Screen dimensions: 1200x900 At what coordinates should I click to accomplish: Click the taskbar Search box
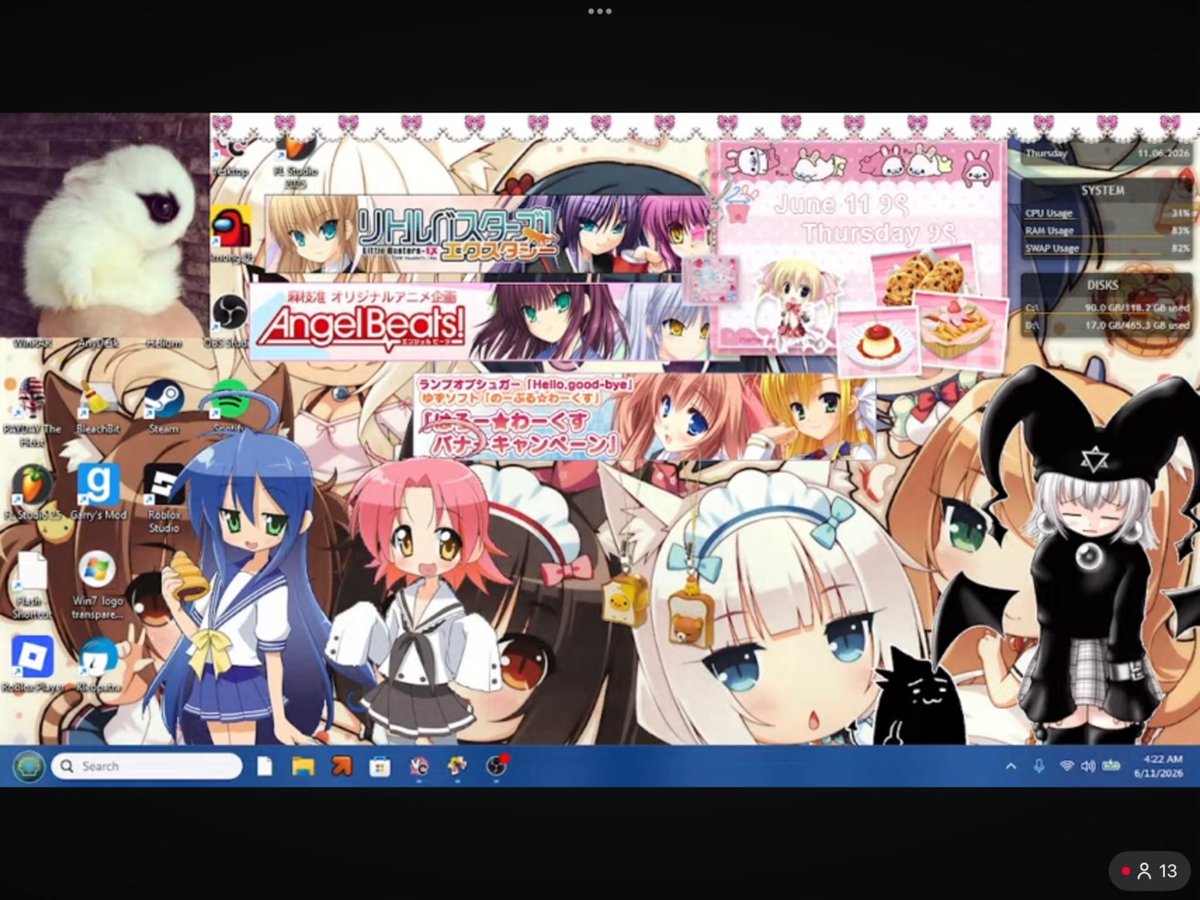146,766
